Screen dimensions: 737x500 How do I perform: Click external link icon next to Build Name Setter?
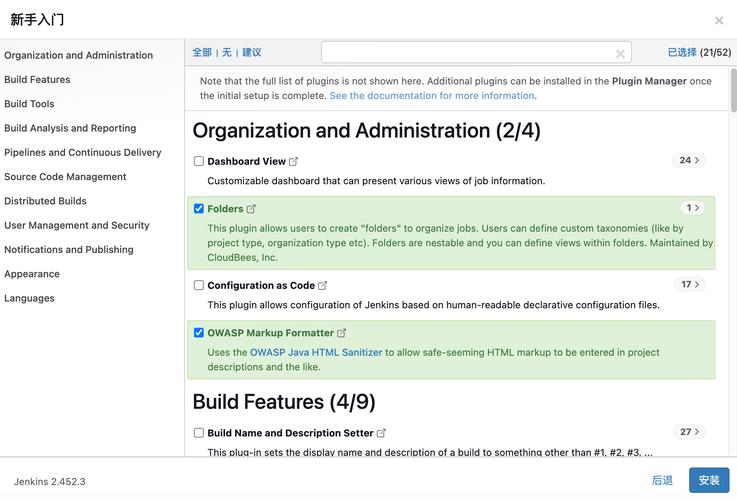tap(381, 434)
